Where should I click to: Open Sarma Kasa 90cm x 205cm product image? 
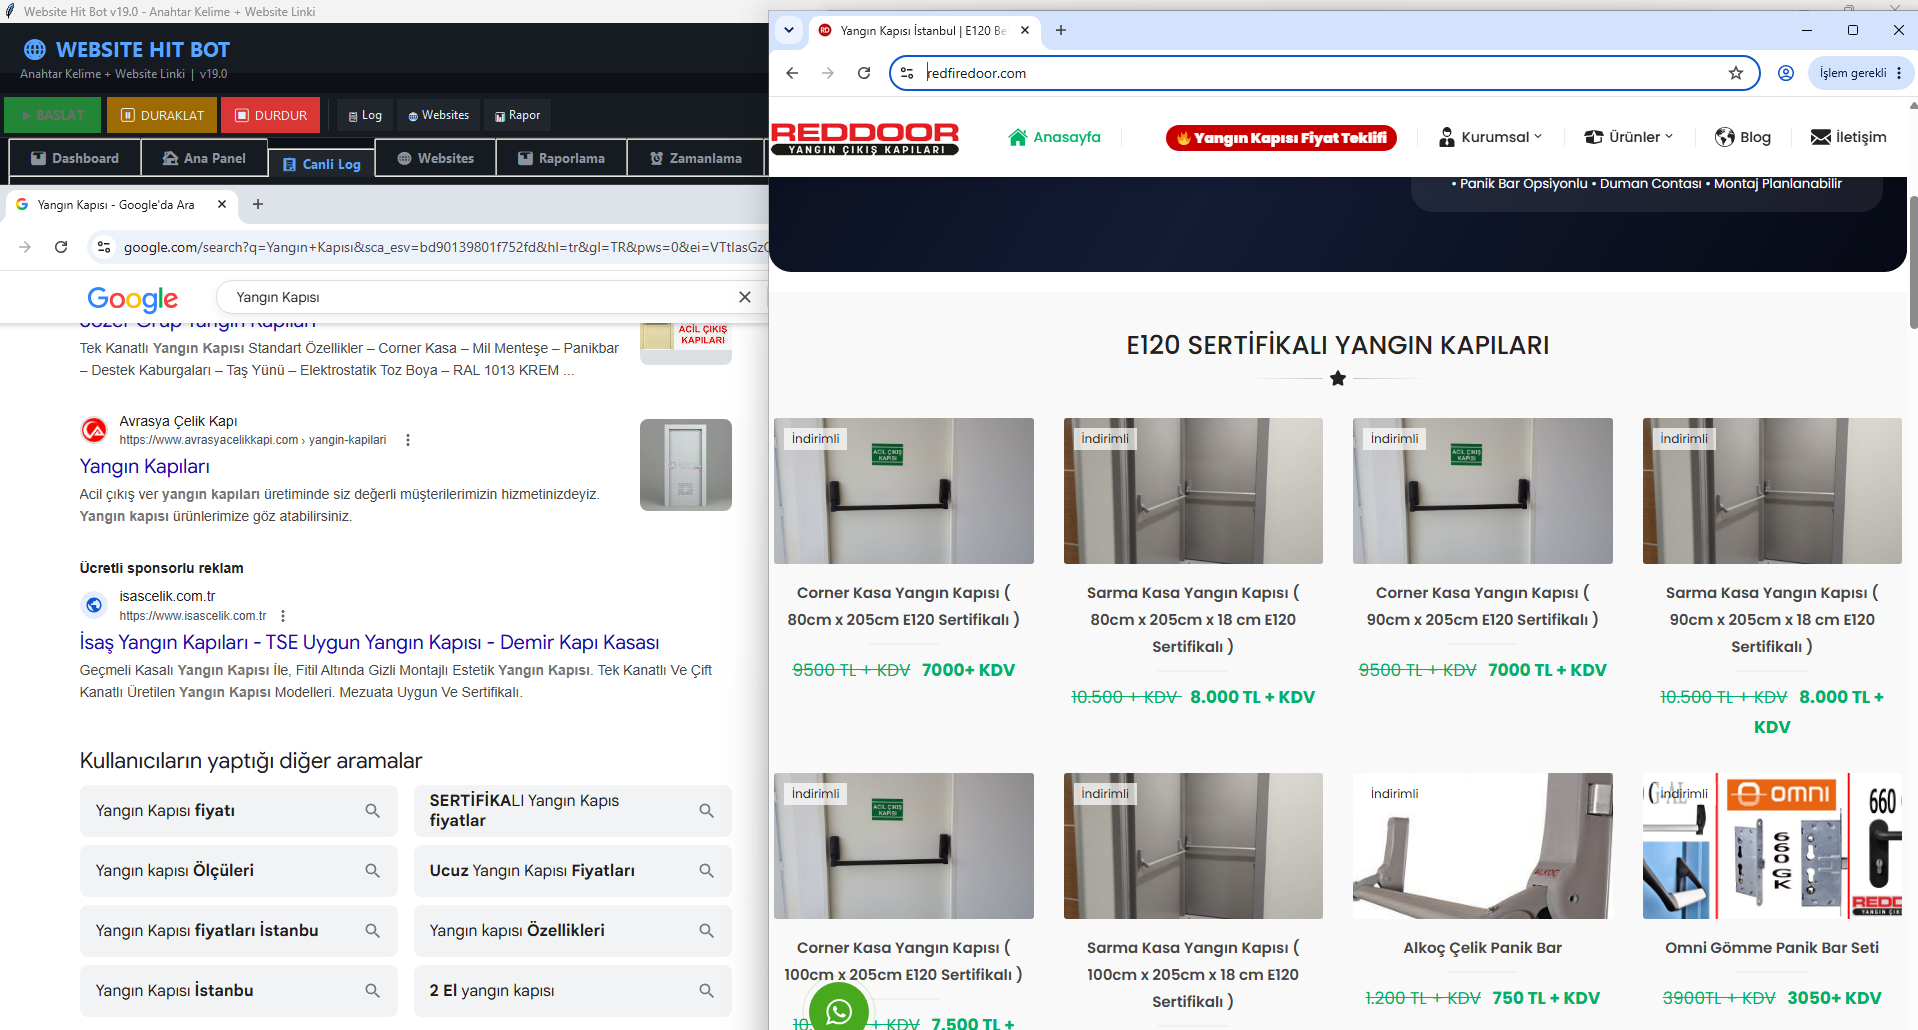1772,491
